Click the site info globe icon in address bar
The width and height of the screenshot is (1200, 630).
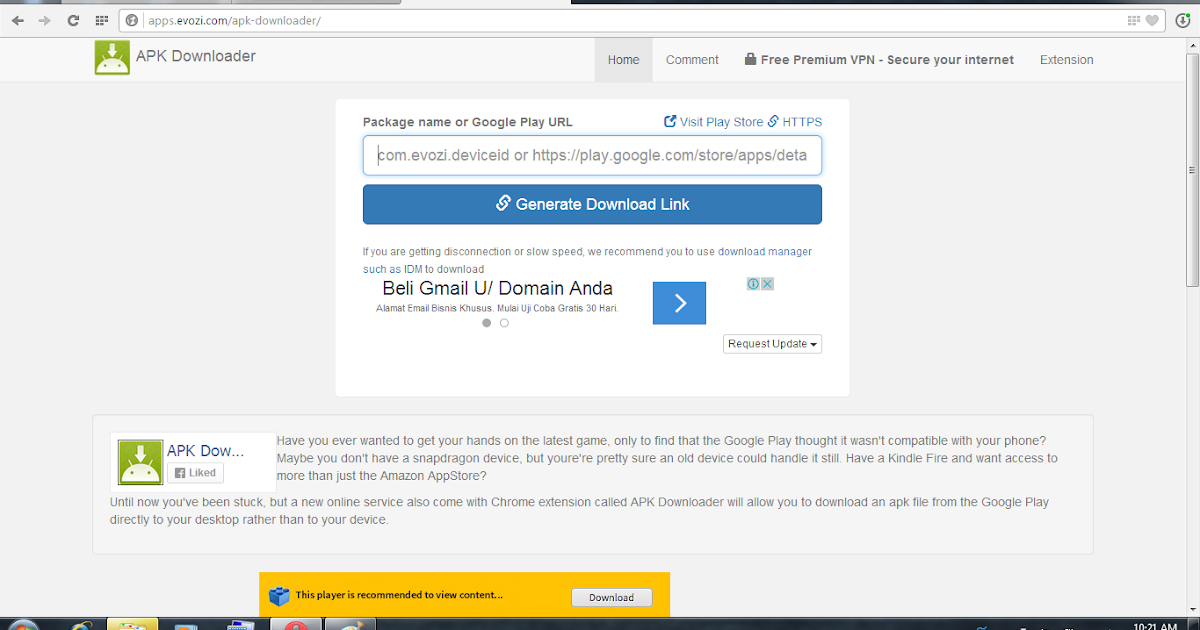click(x=131, y=20)
